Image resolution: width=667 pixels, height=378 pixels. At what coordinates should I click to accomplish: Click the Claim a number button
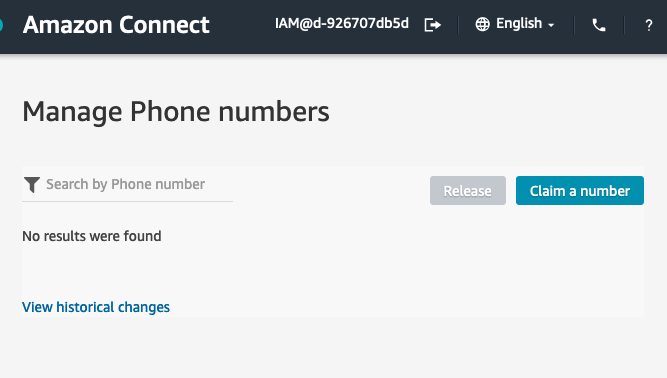[x=580, y=190]
